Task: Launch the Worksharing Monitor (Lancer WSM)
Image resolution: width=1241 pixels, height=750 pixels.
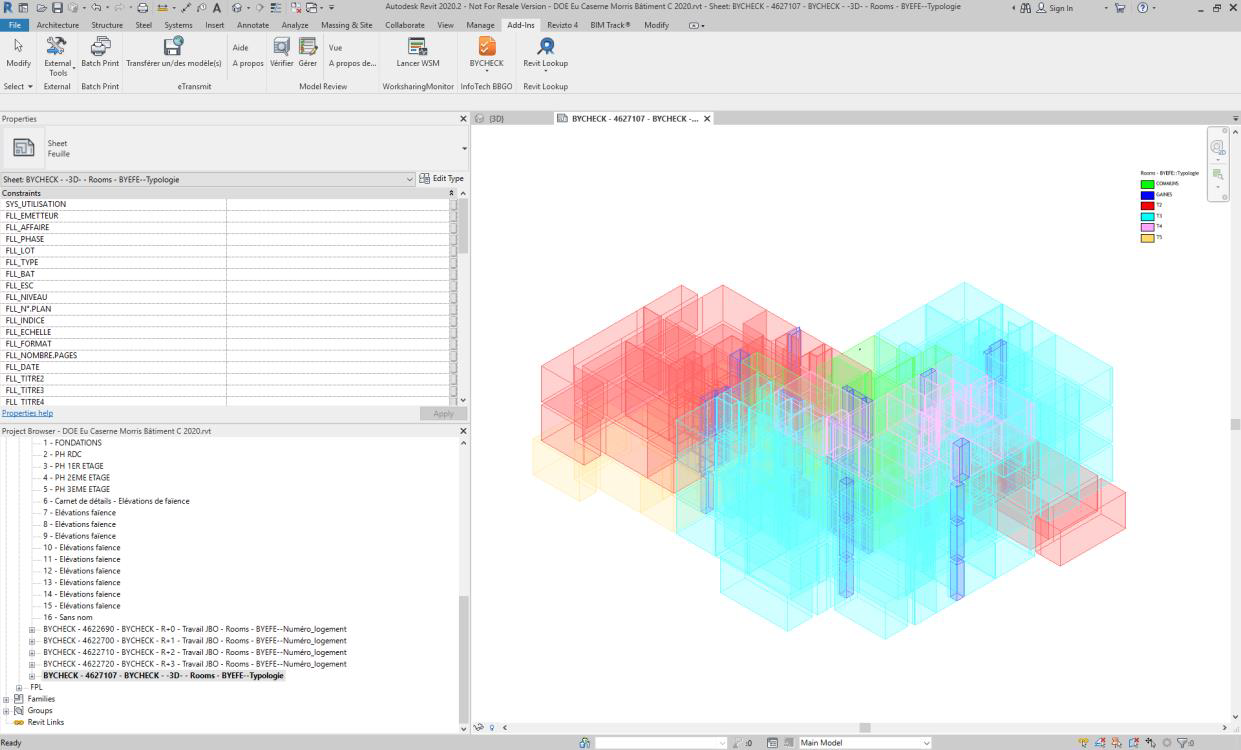Action: [417, 48]
